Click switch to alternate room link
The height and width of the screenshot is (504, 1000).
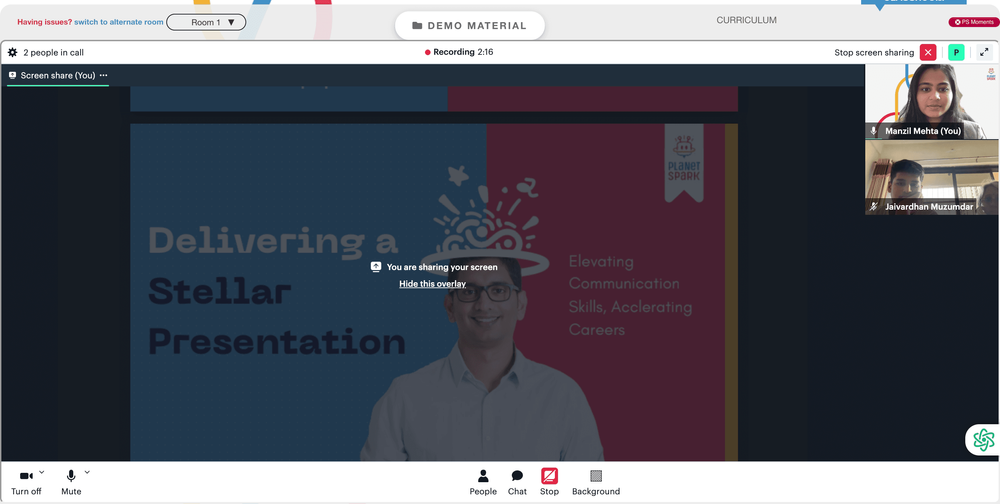(x=119, y=22)
